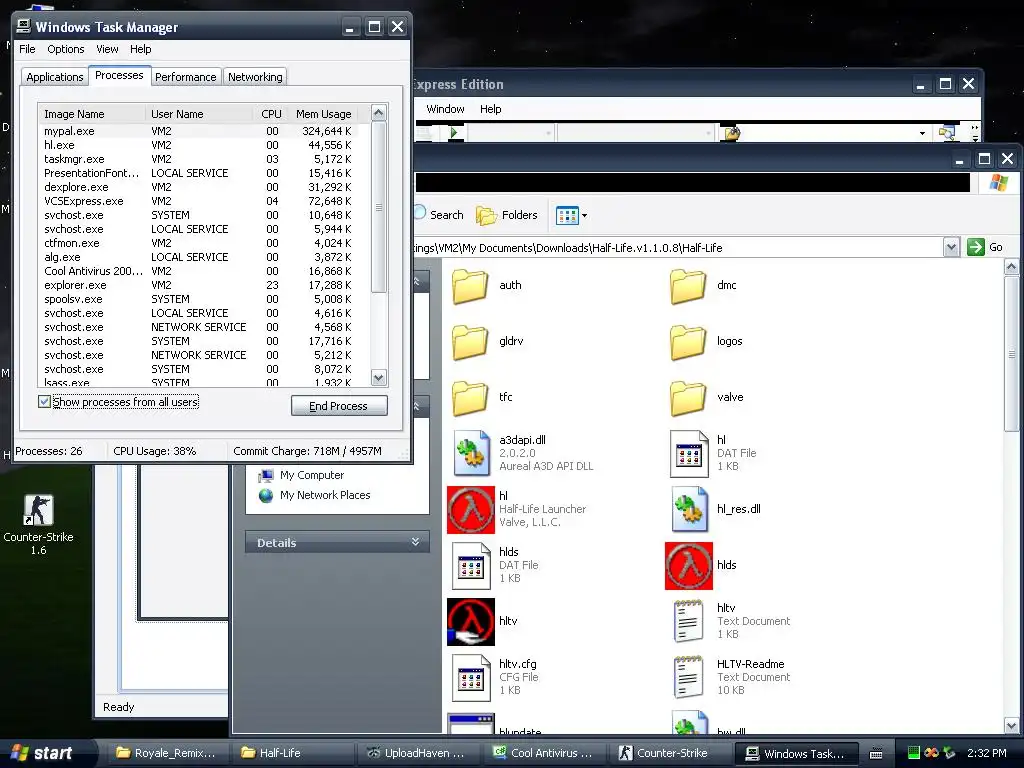This screenshot has height=768, width=1024.
Task: Open the Find combo box dropdown in Express Edition toolbar
Action: (922, 133)
